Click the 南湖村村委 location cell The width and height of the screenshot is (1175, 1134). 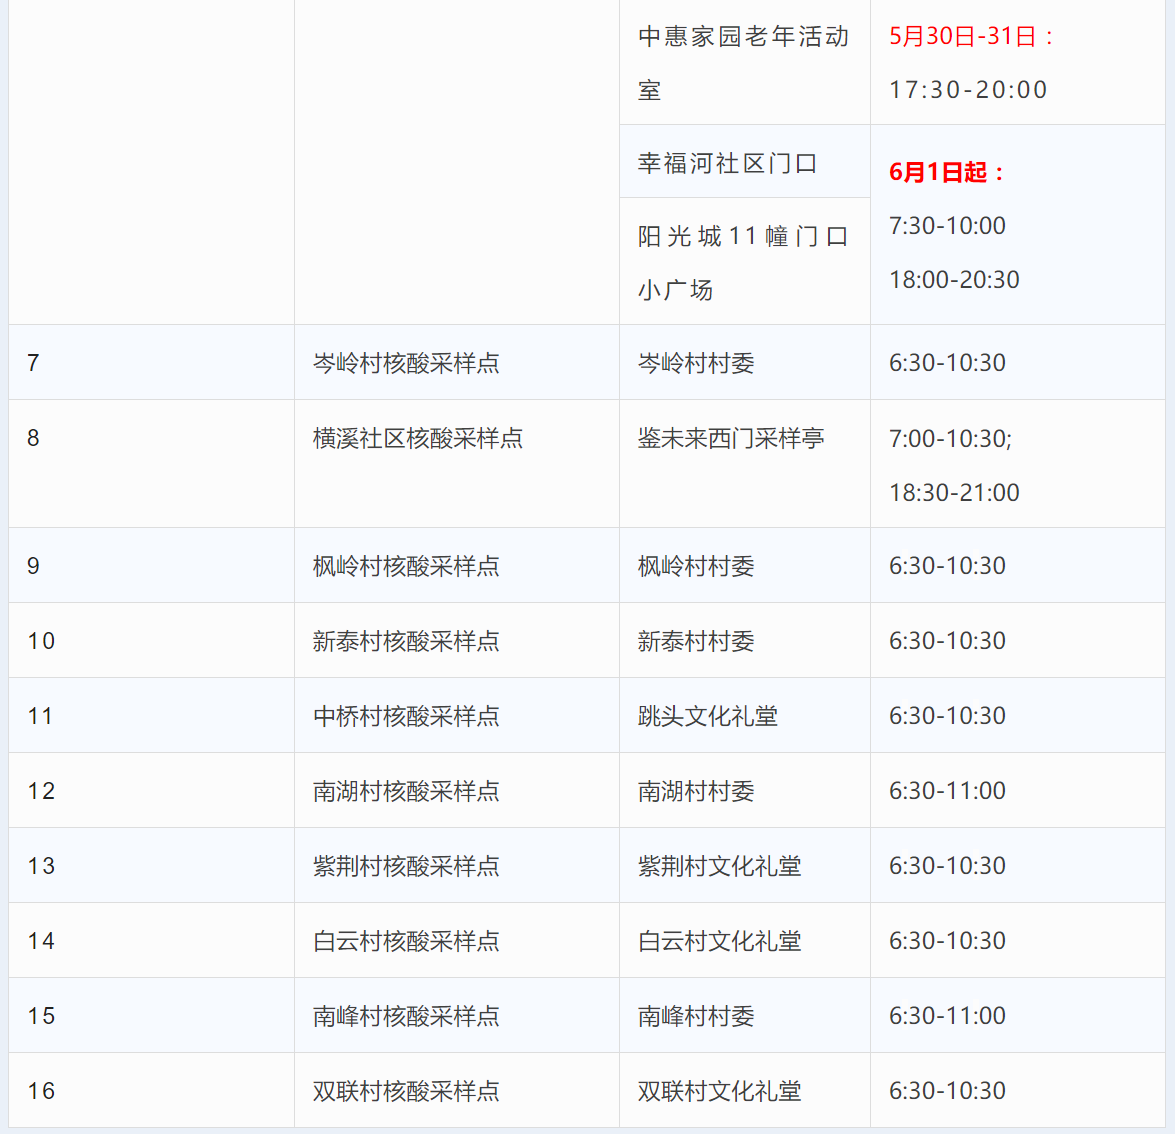click(x=696, y=791)
